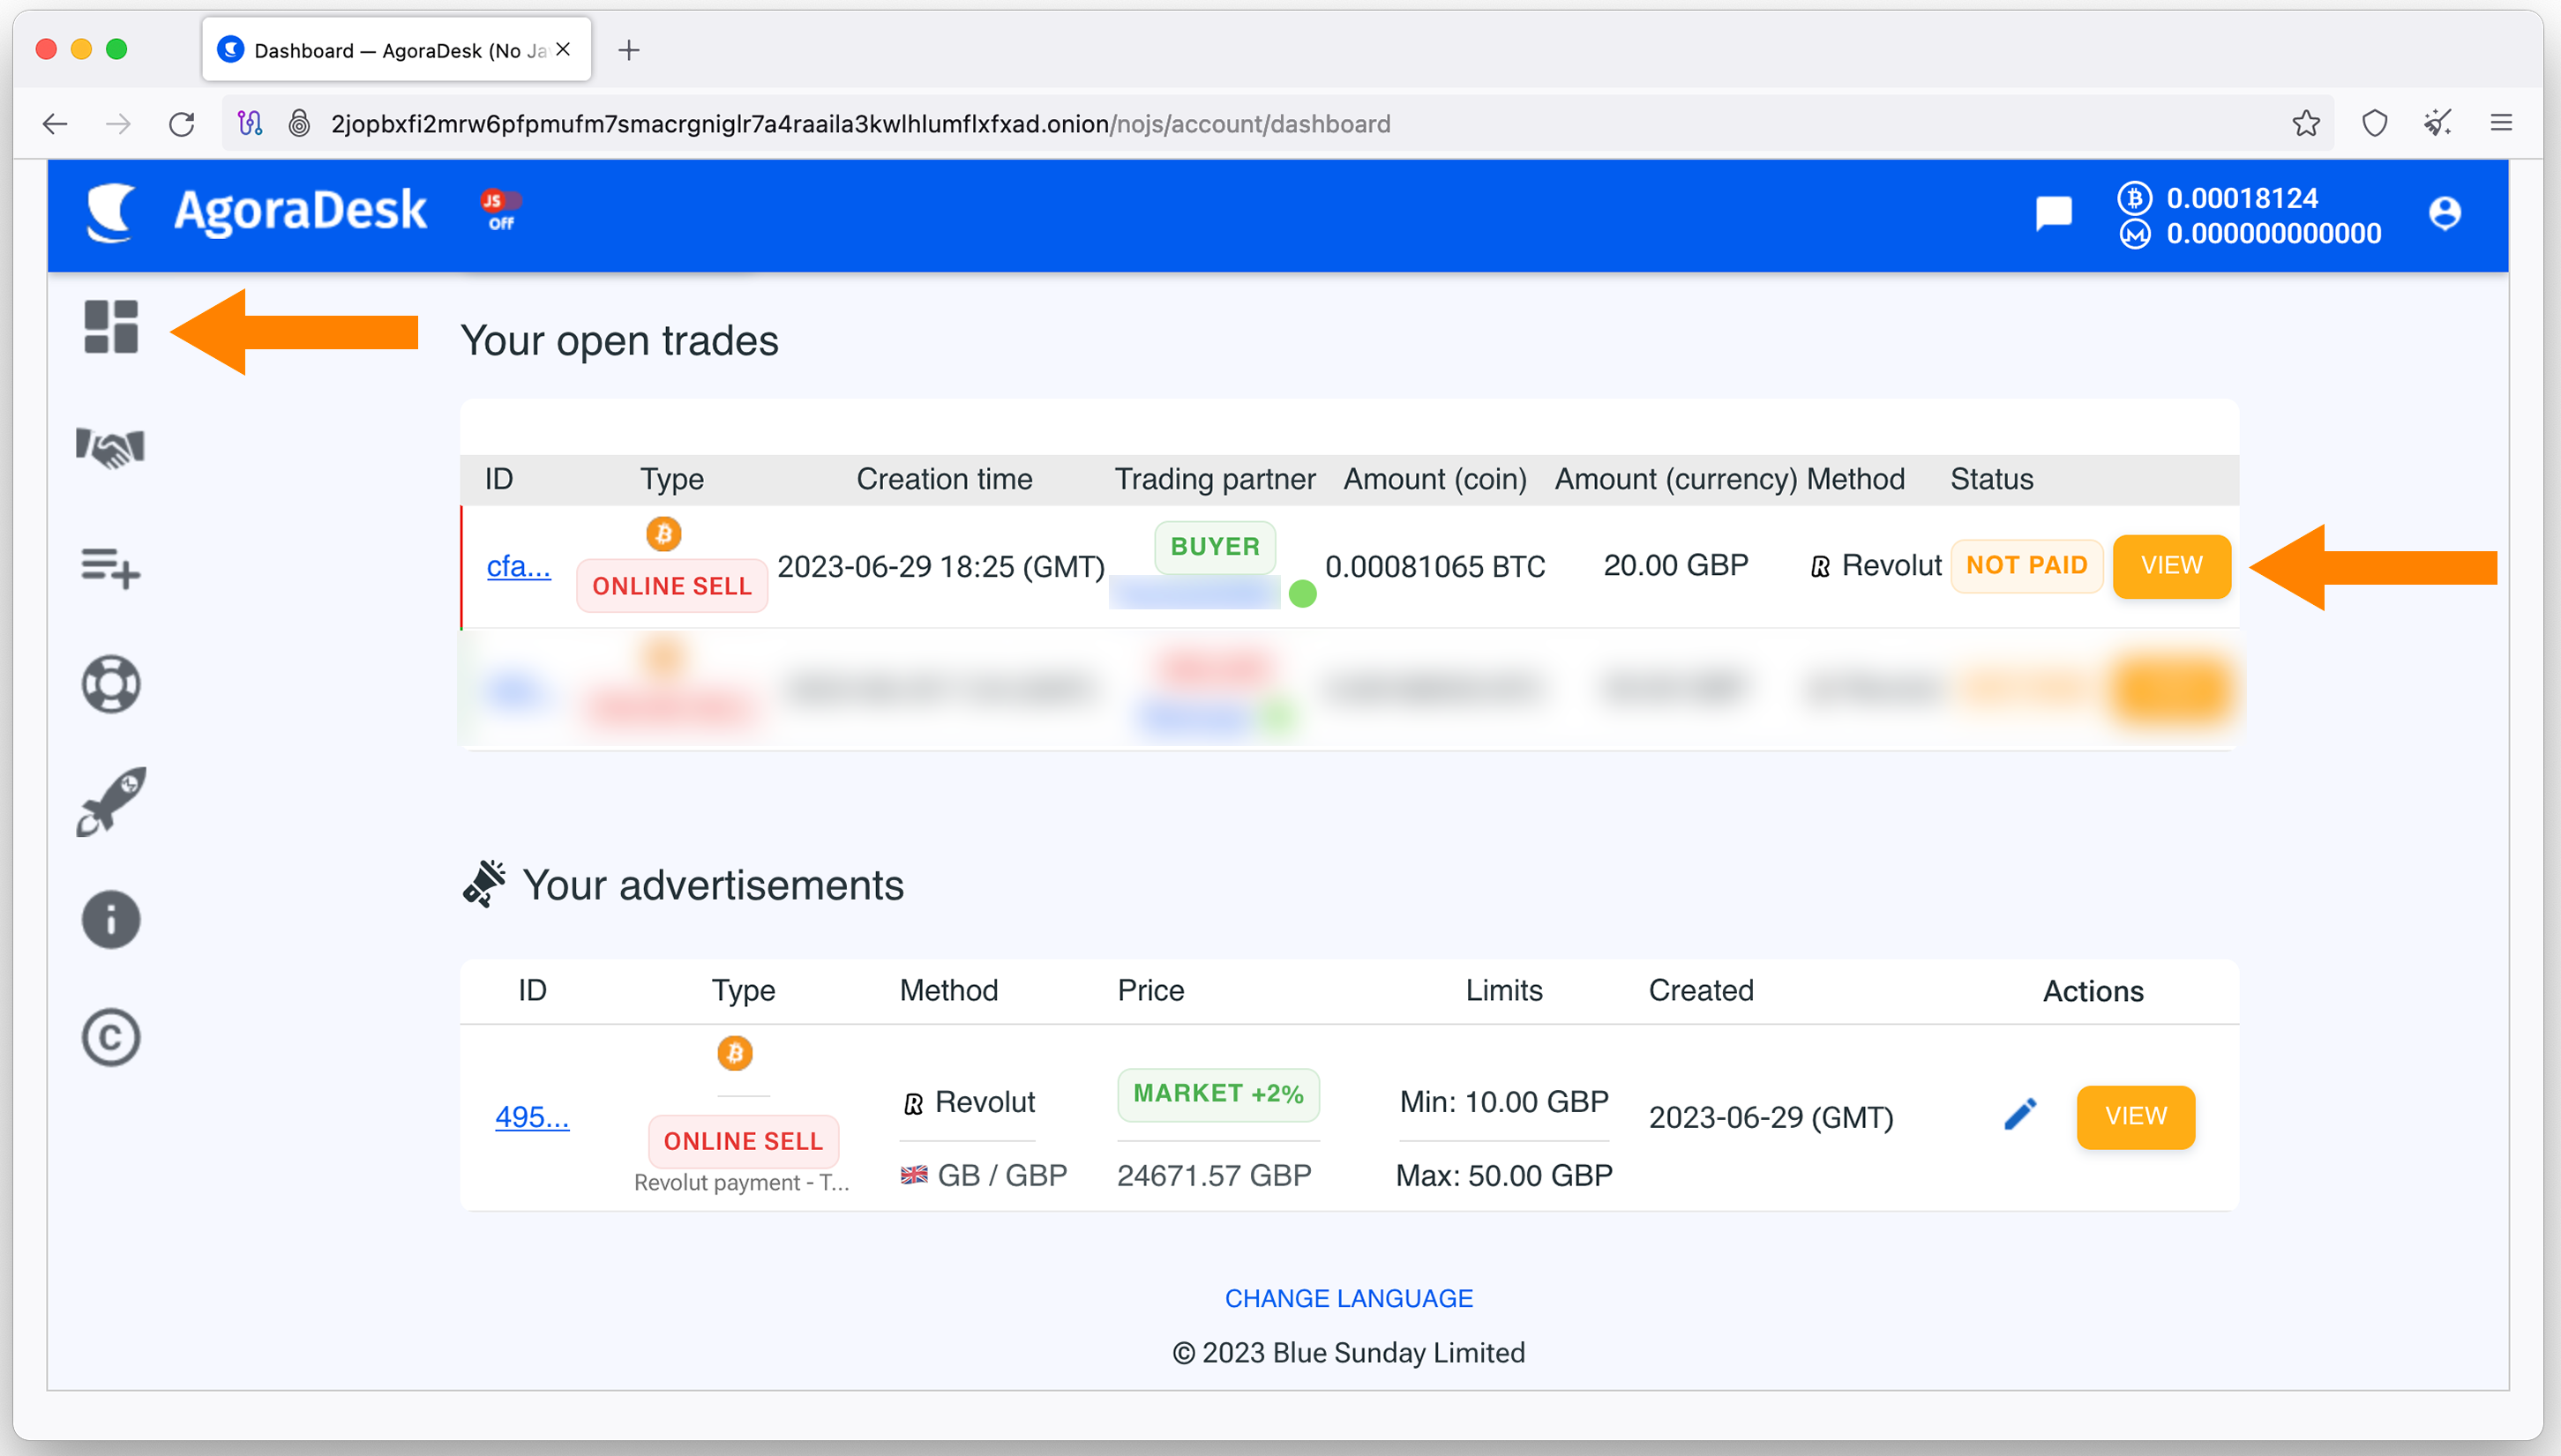View the NOT PAID Revolut trade
Image resolution: width=2561 pixels, height=1456 pixels.
(x=2171, y=566)
